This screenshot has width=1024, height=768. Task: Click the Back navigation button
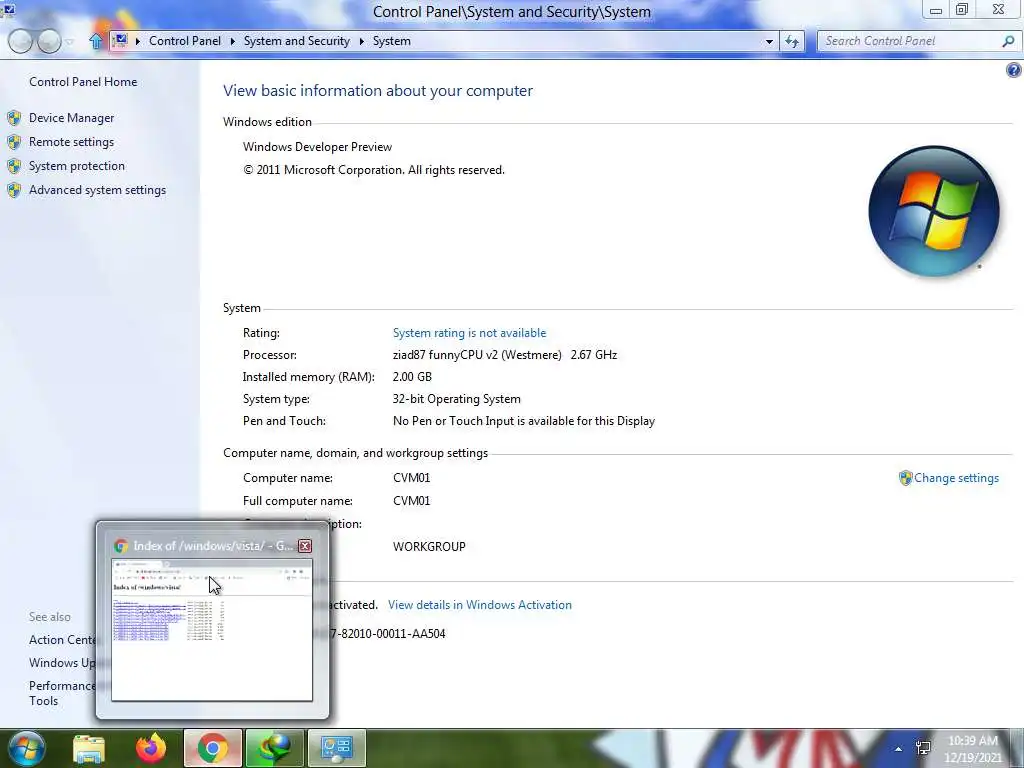pos(20,41)
